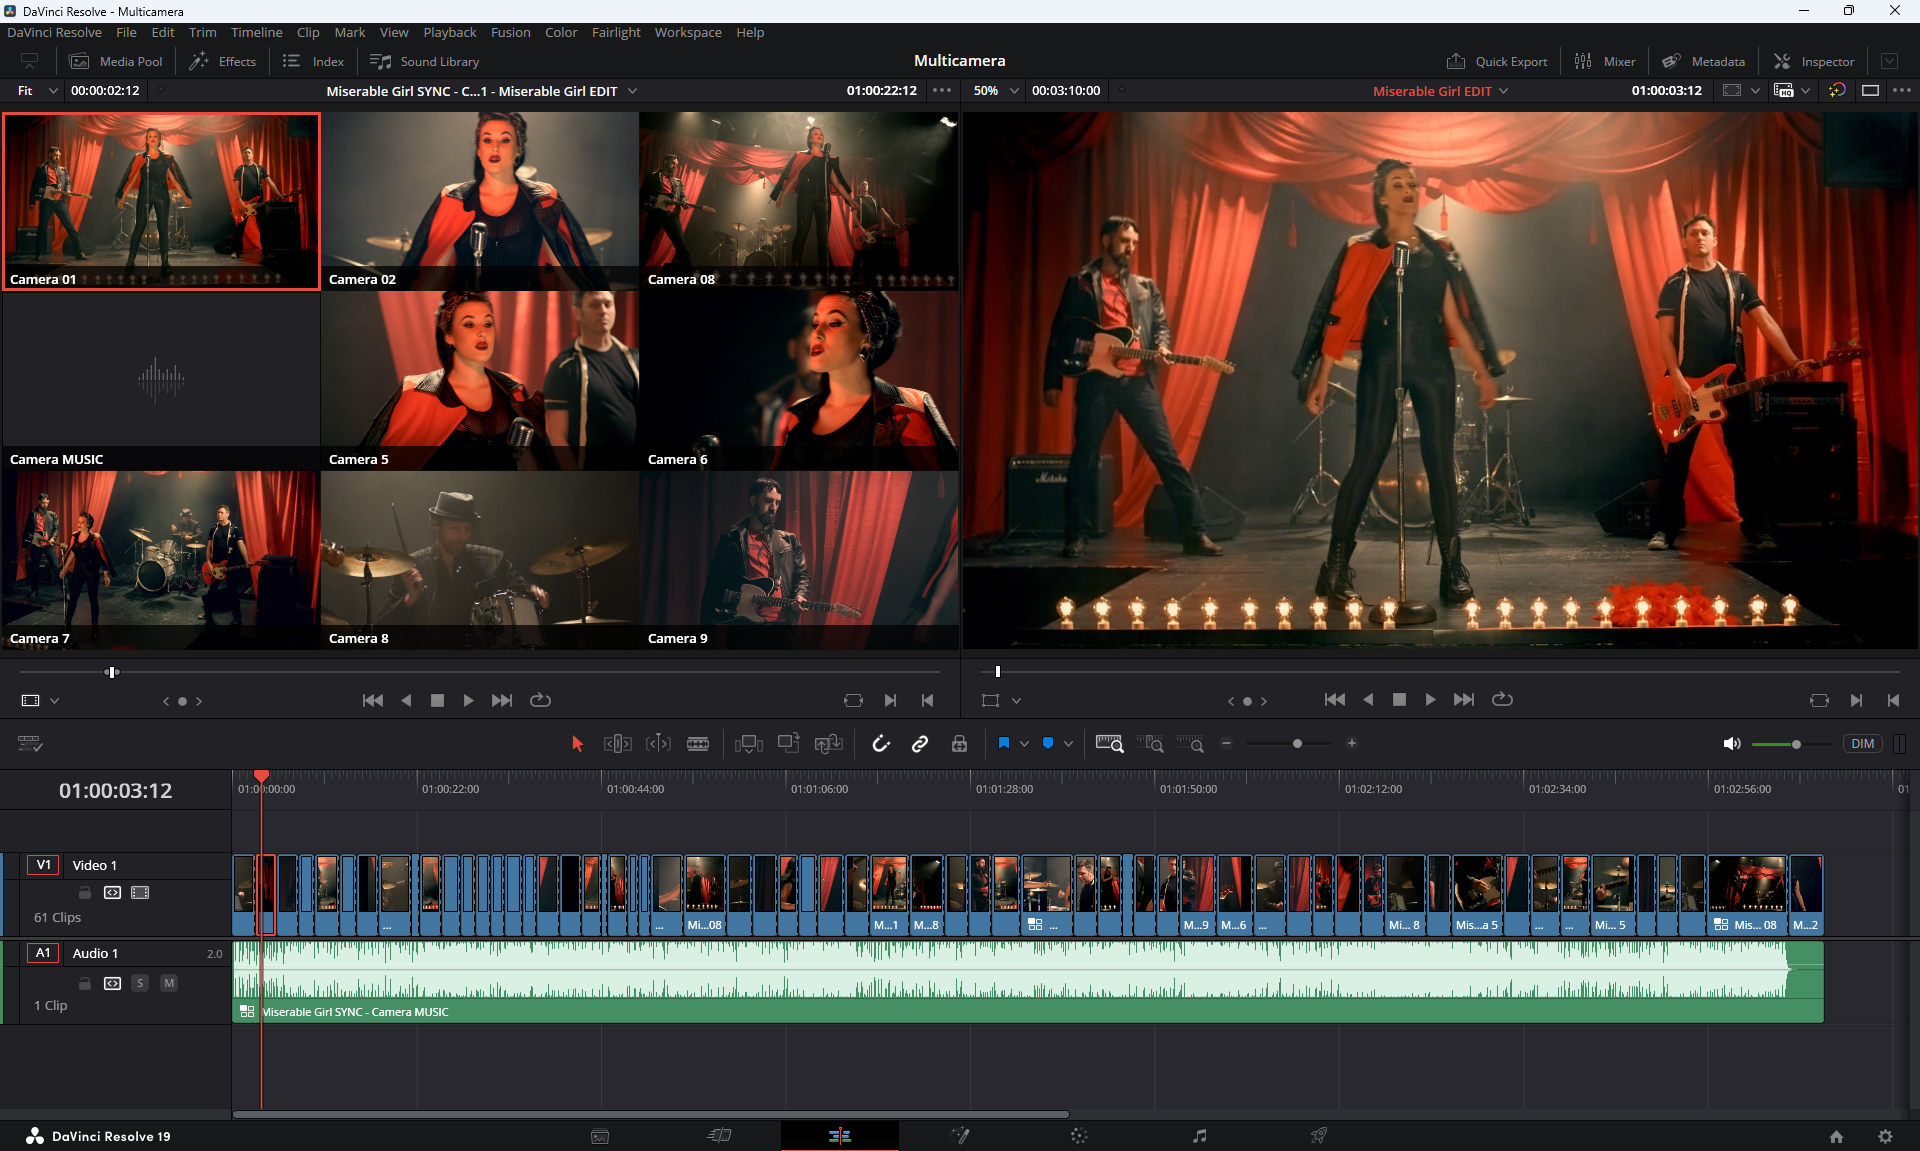Click the position lock icon

coord(959,743)
